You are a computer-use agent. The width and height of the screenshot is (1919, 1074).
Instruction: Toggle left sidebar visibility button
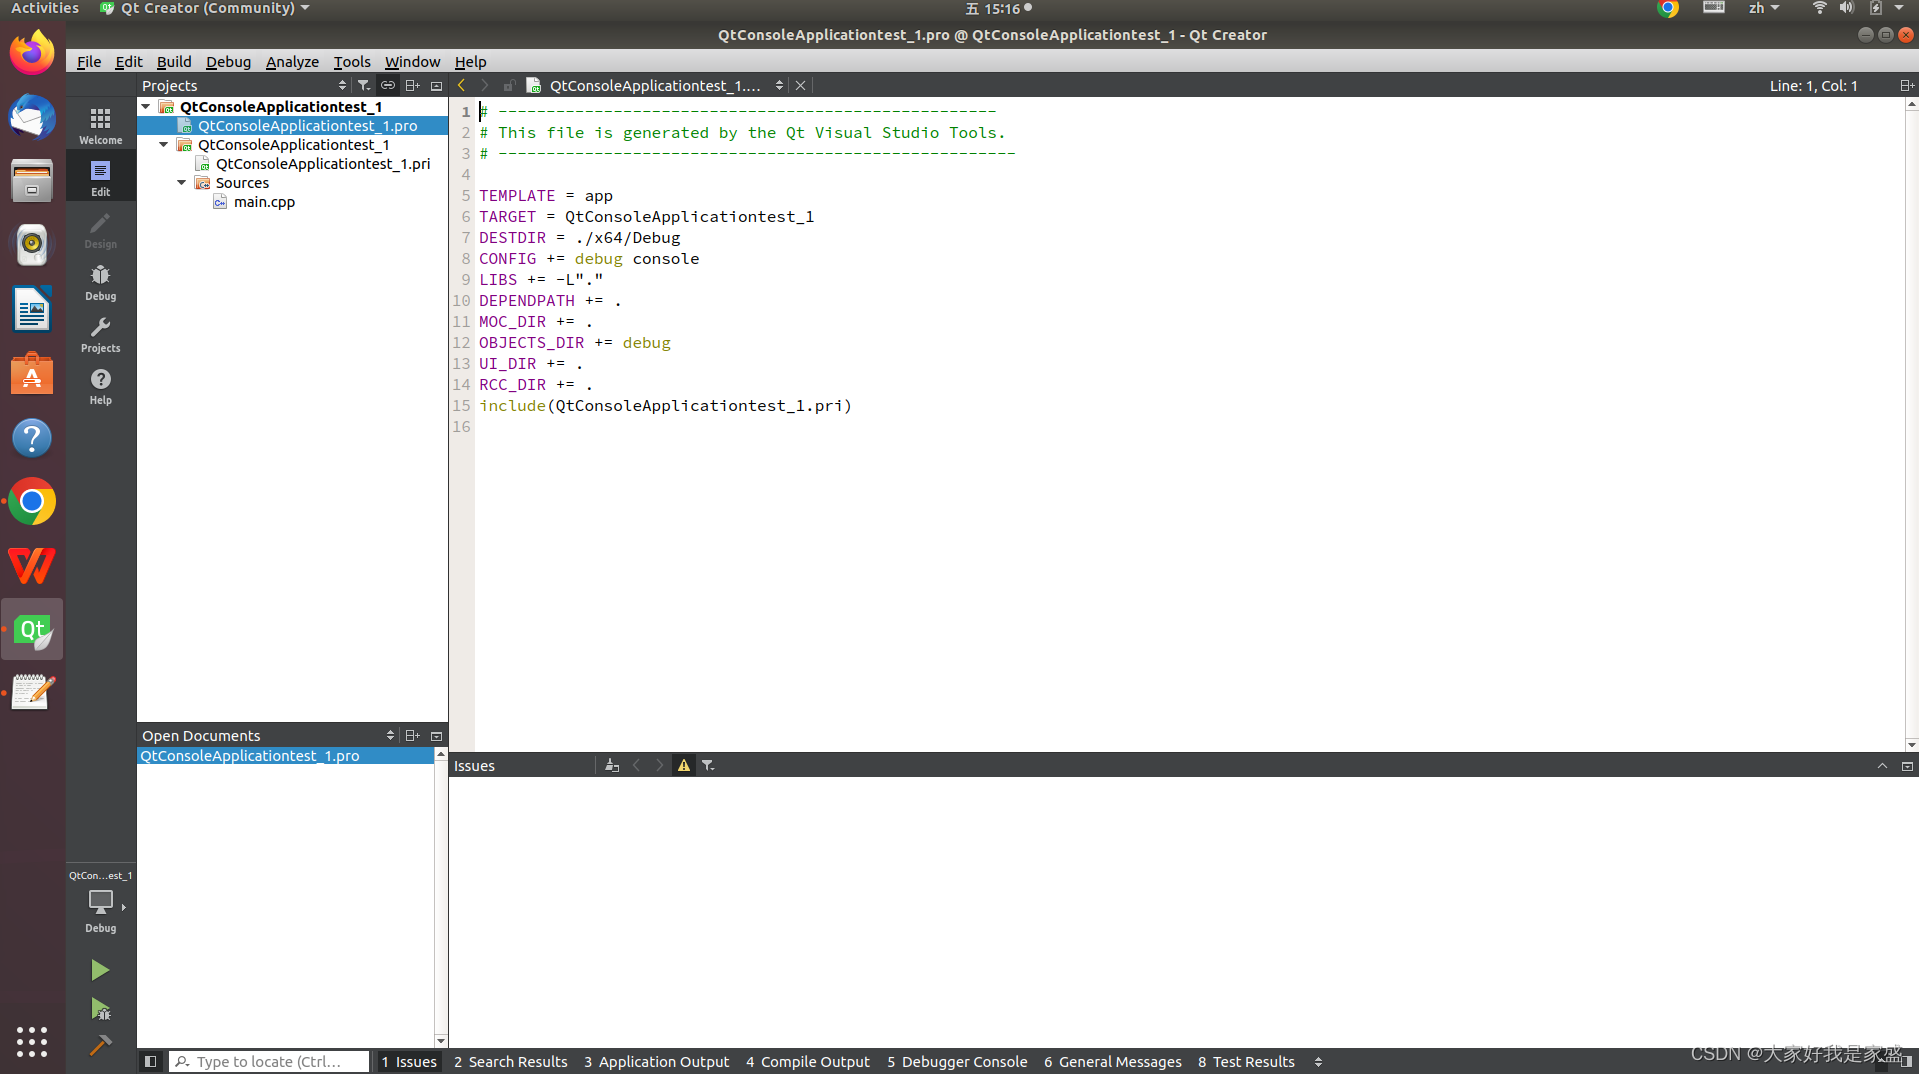tap(150, 1062)
